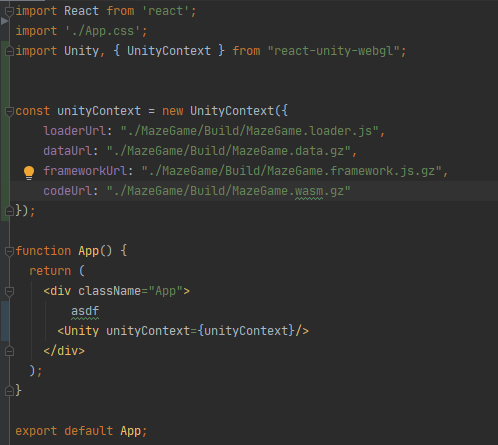Image resolution: width=498 pixels, height=445 pixels.
Task: Click fold marker at react-unity-webgl import line
Action: (x=9, y=51)
